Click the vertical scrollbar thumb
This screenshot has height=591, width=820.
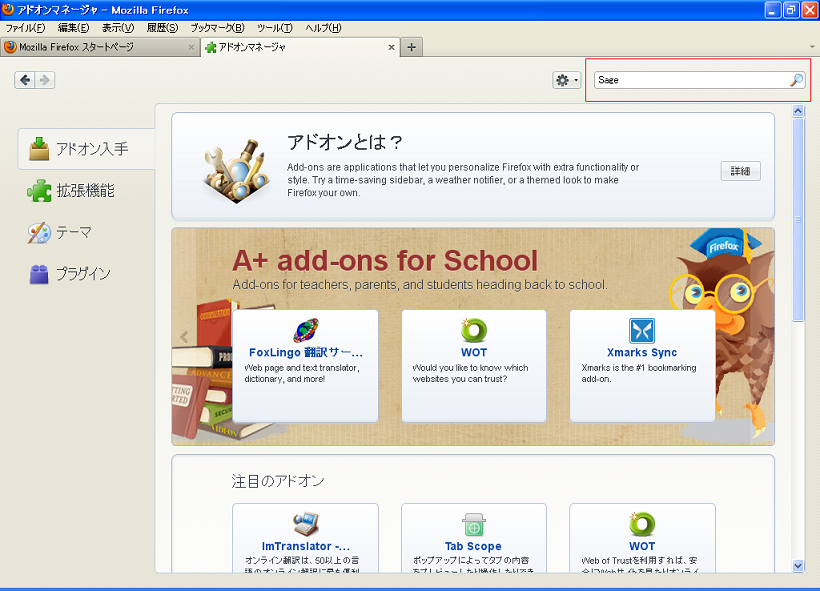point(798,220)
